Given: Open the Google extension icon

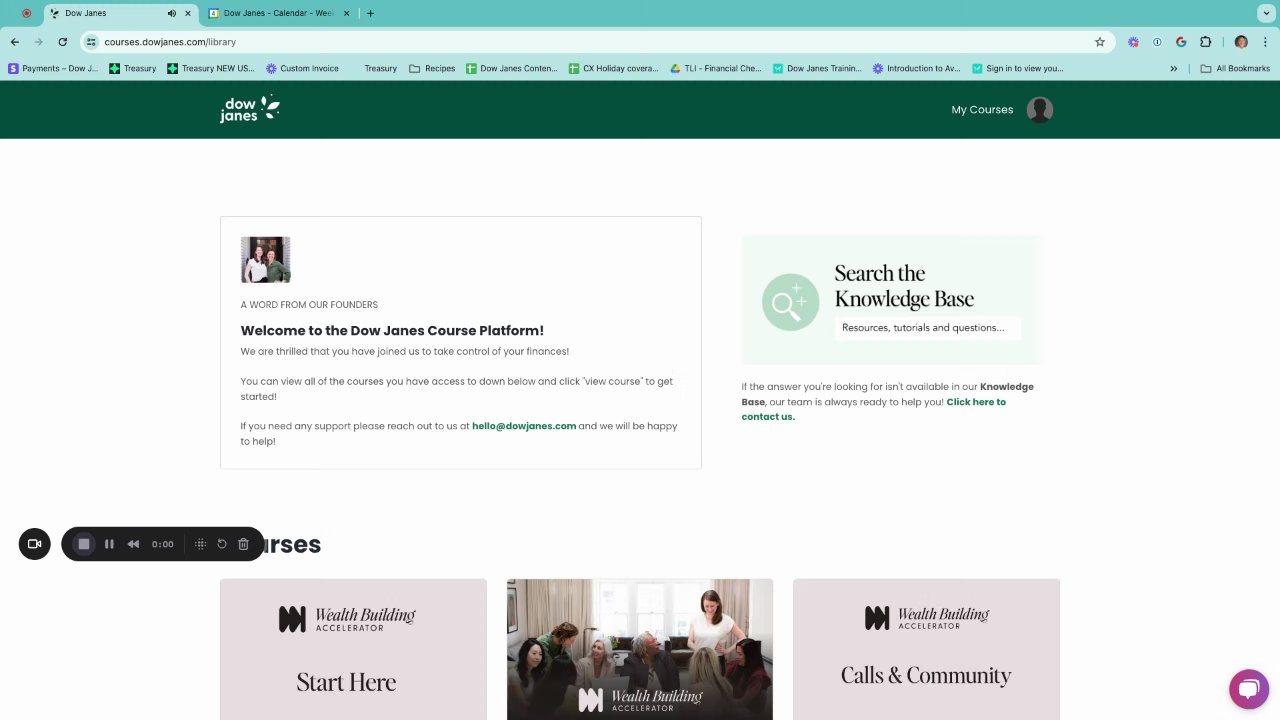Looking at the screenshot, I should 1181,42.
